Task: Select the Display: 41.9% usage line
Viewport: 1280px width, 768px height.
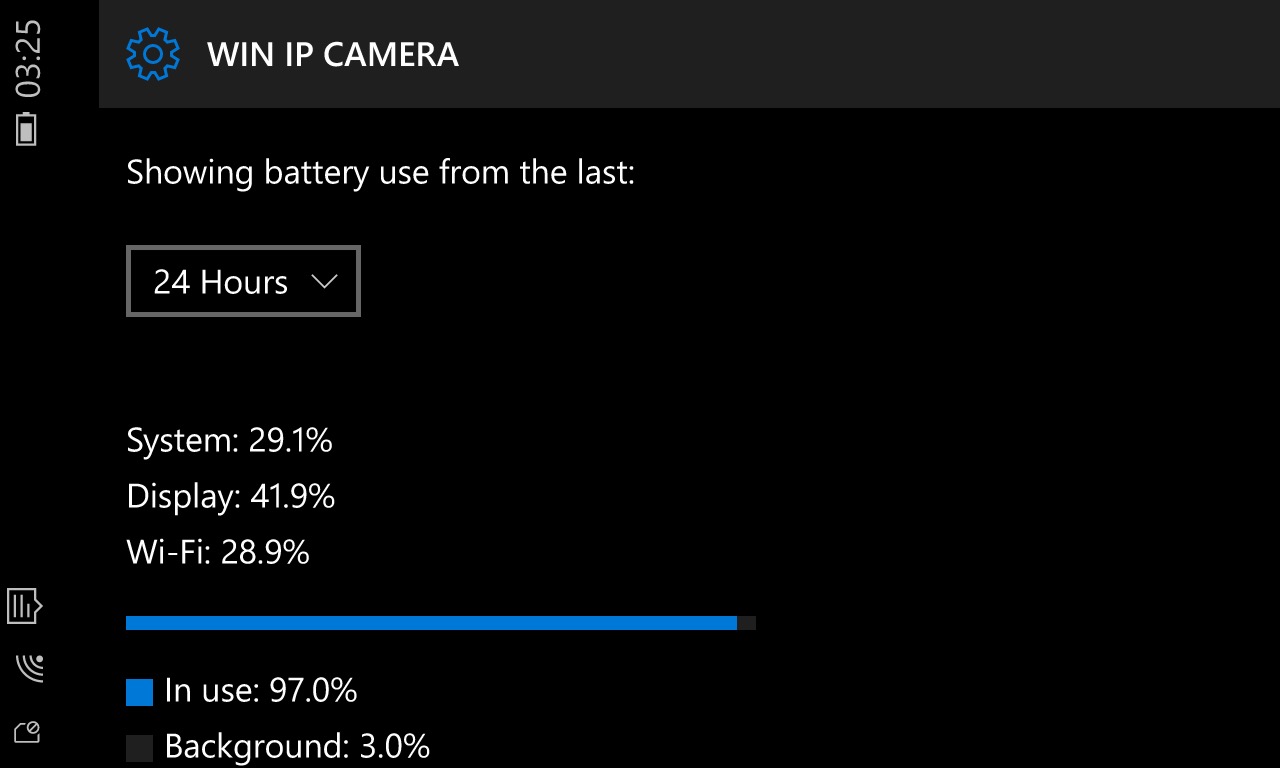Action: tap(230, 496)
